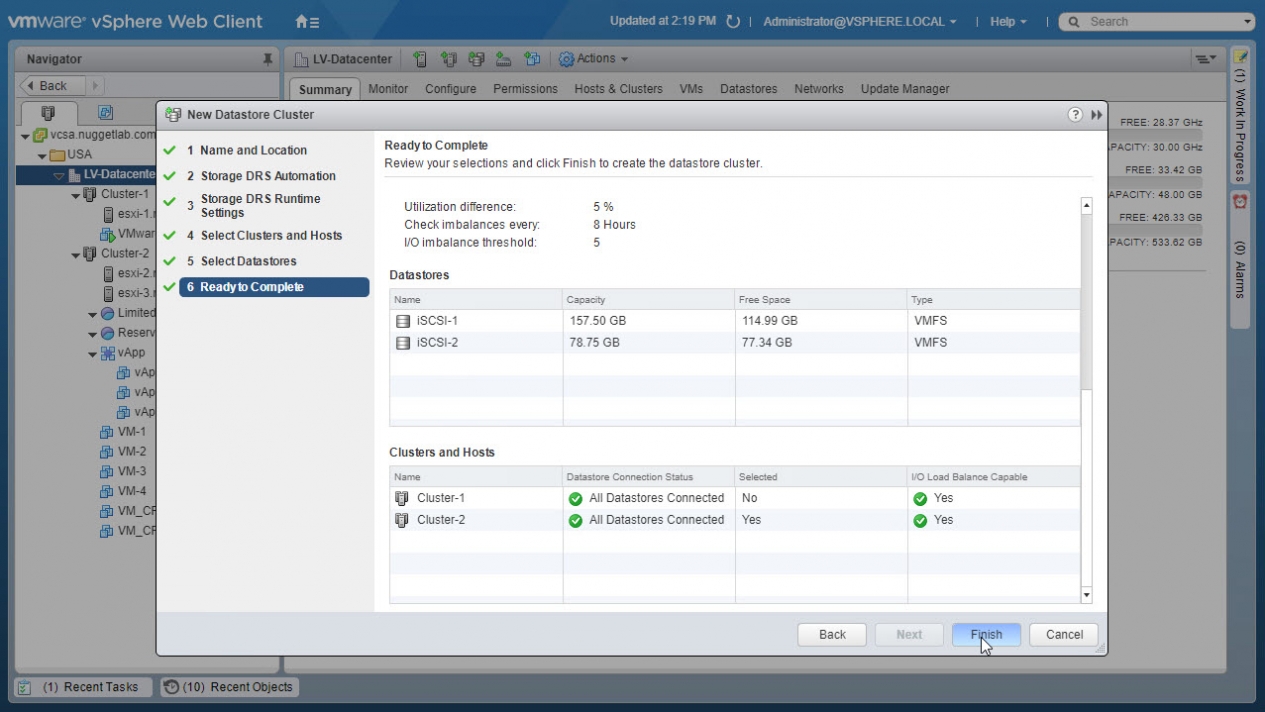Viewport: 1265px width, 712px height.
Task: Pin the Navigator panel
Action: point(267,59)
